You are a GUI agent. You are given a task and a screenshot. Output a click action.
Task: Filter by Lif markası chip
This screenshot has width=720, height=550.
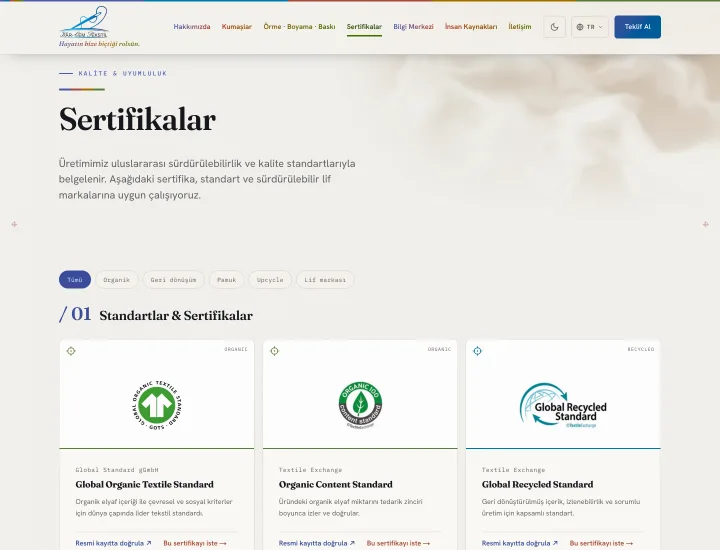pyautogui.click(x=325, y=280)
